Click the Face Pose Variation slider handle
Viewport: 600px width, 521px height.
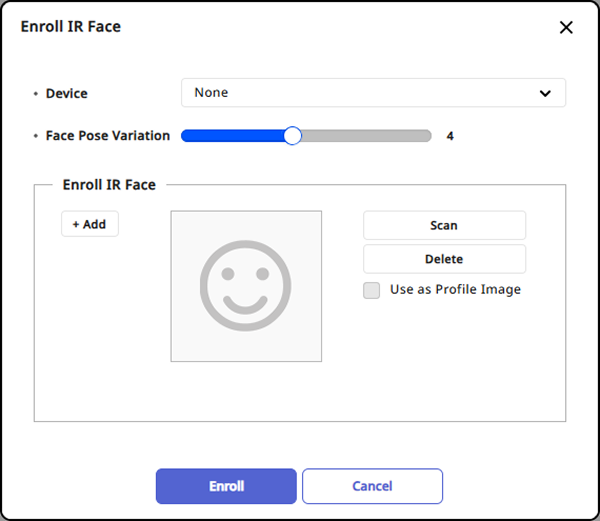292,136
